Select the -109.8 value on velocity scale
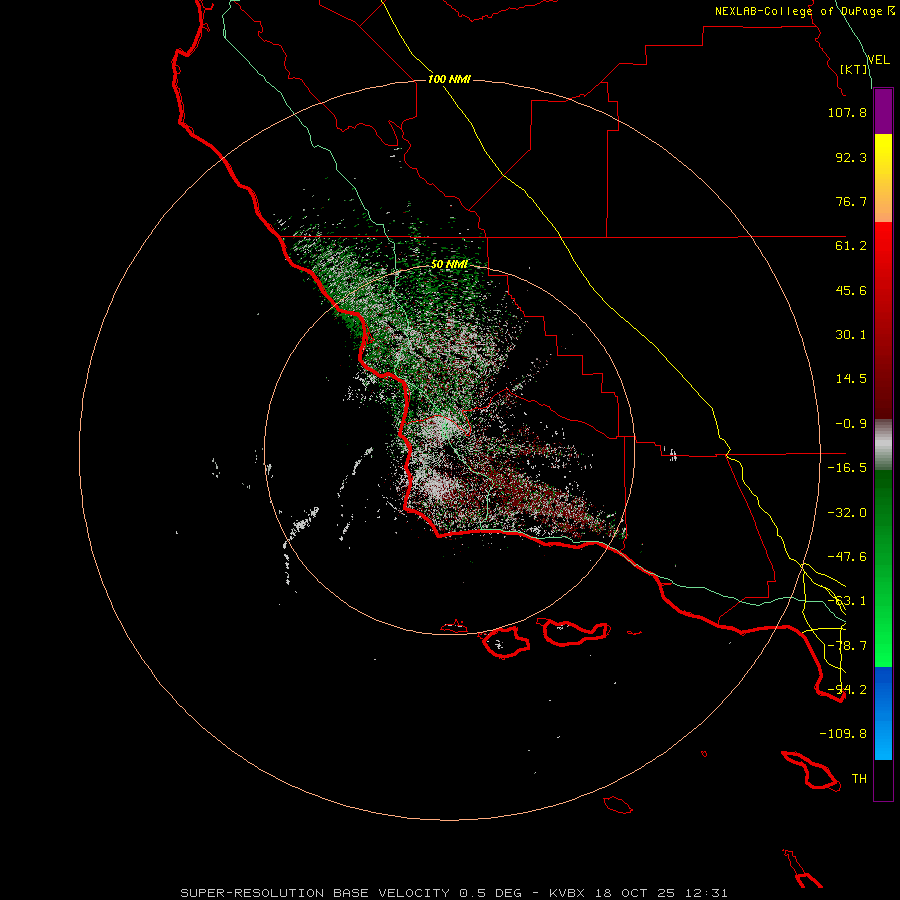The image size is (900, 900). pos(843,734)
